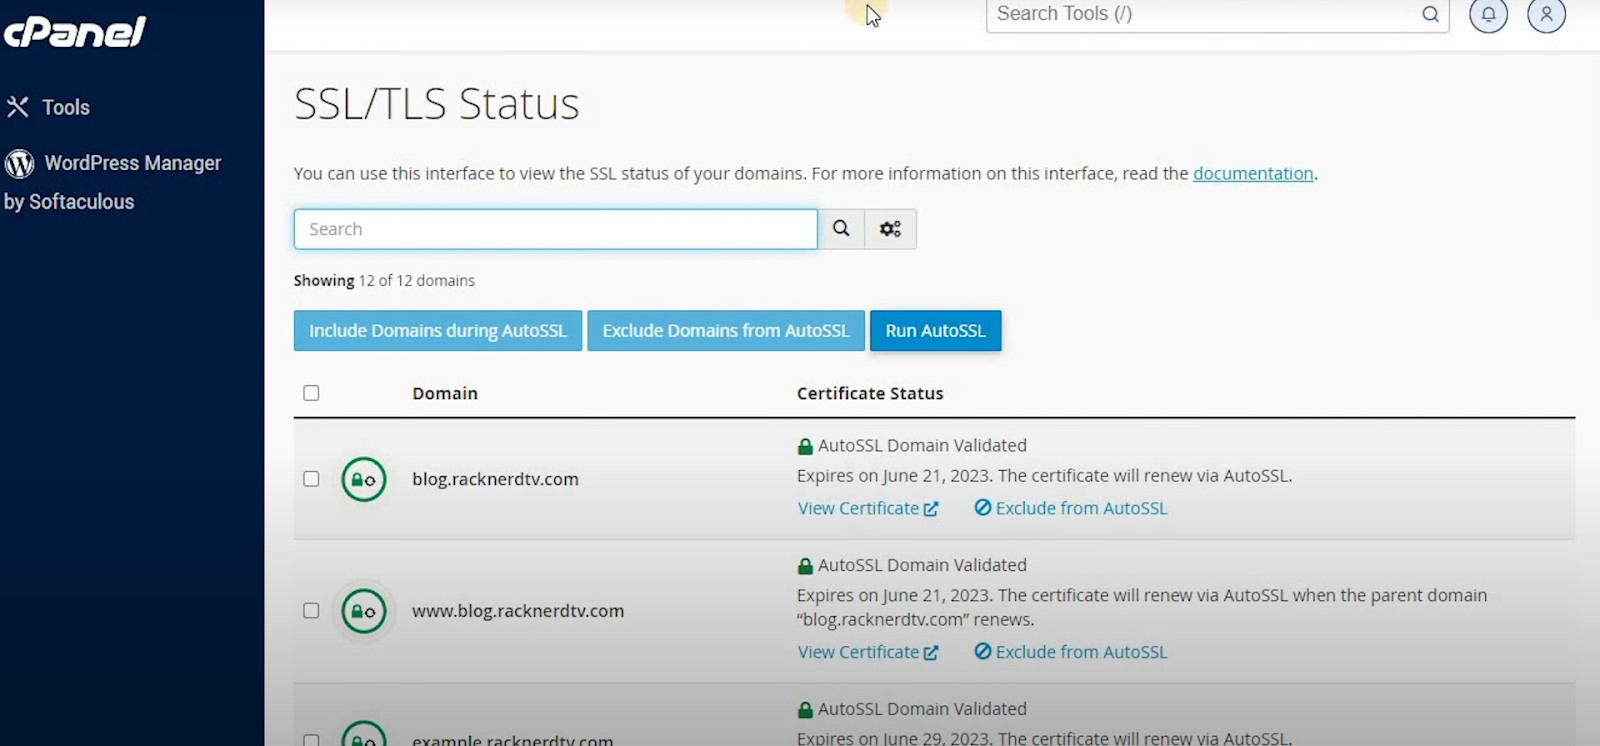Click the domain search magnifier button
This screenshot has height=746, width=1600.
(841, 229)
